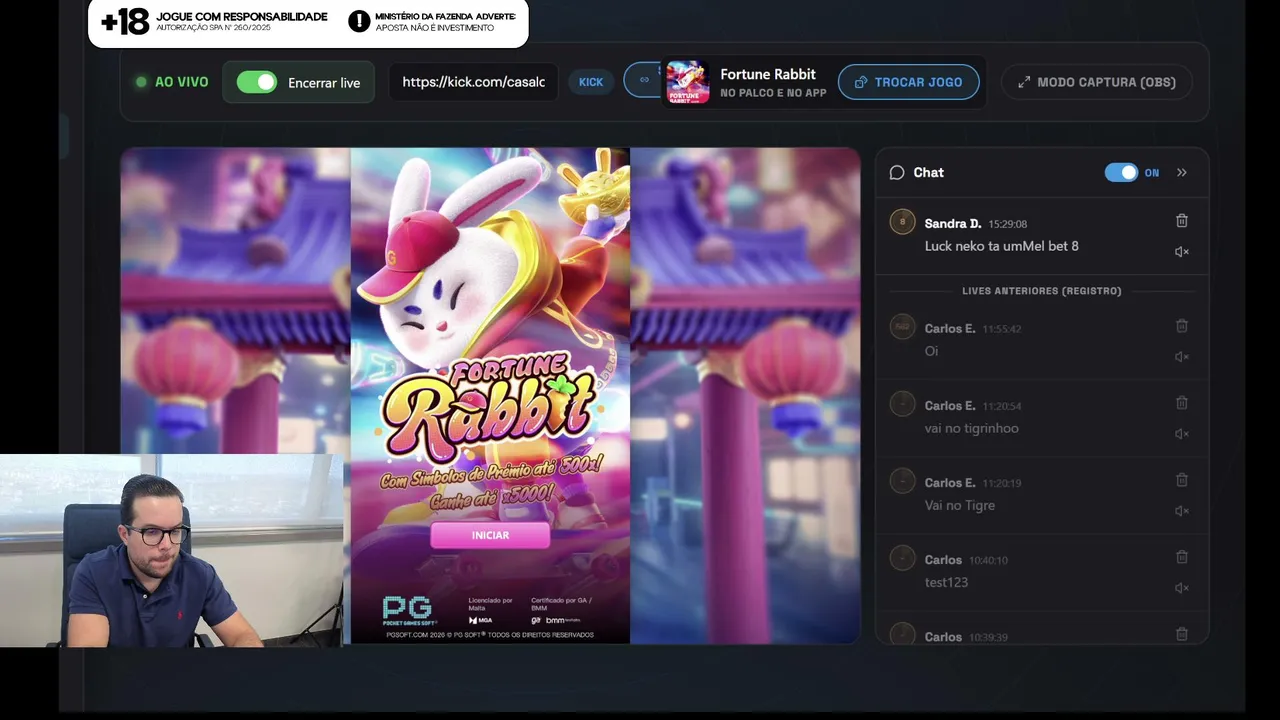Click the +18 age rating label
The image size is (1280, 720).
pyautogui.click(x=125, y=22)
